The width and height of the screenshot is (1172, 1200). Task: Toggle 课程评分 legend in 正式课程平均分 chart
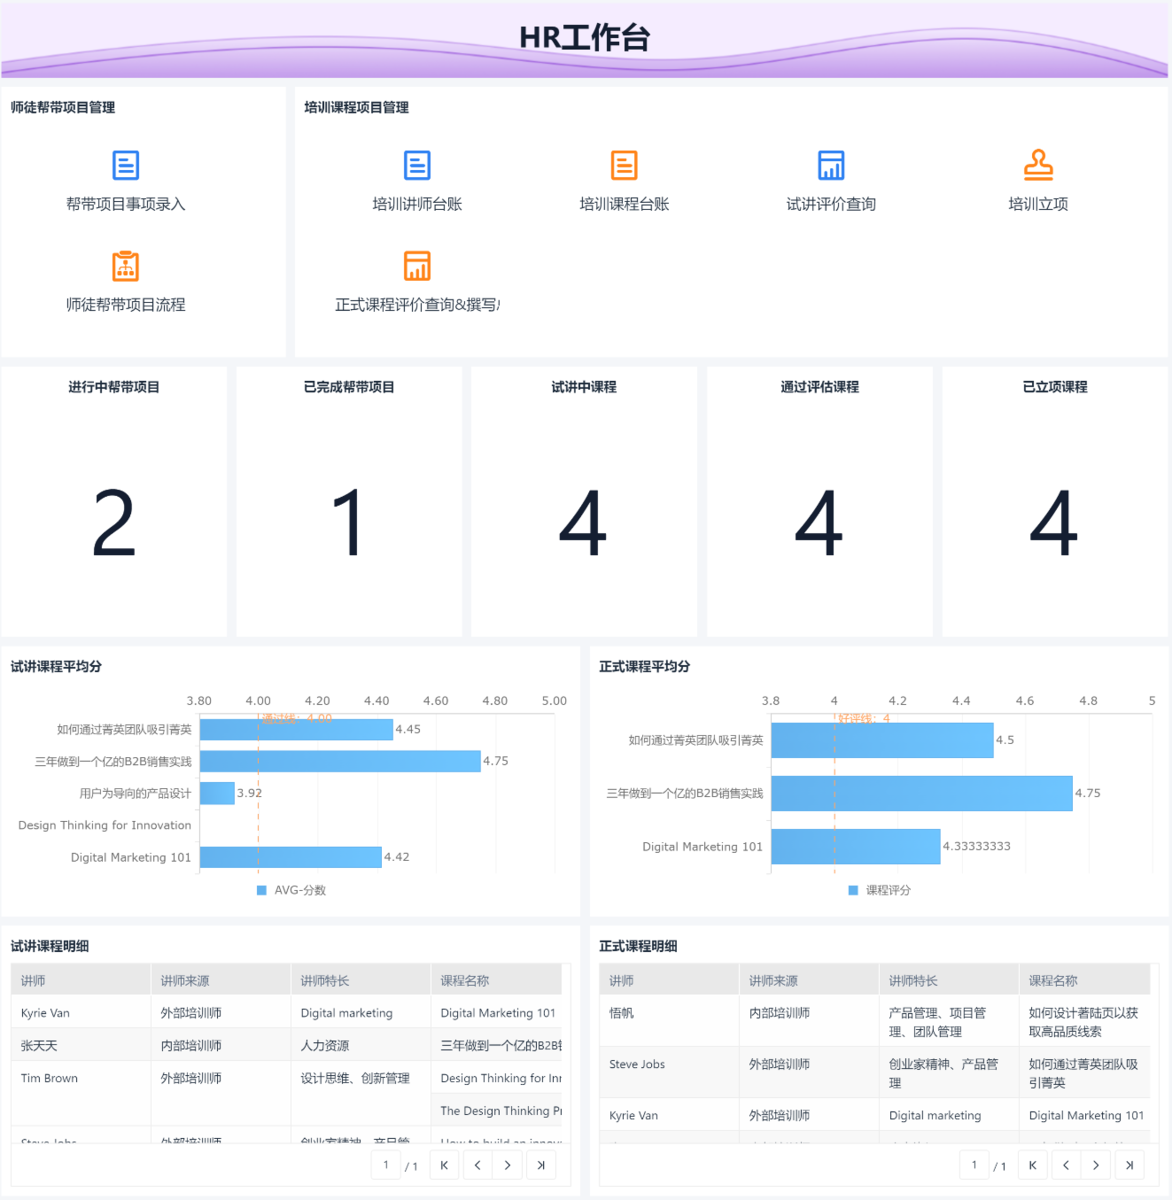880,890
